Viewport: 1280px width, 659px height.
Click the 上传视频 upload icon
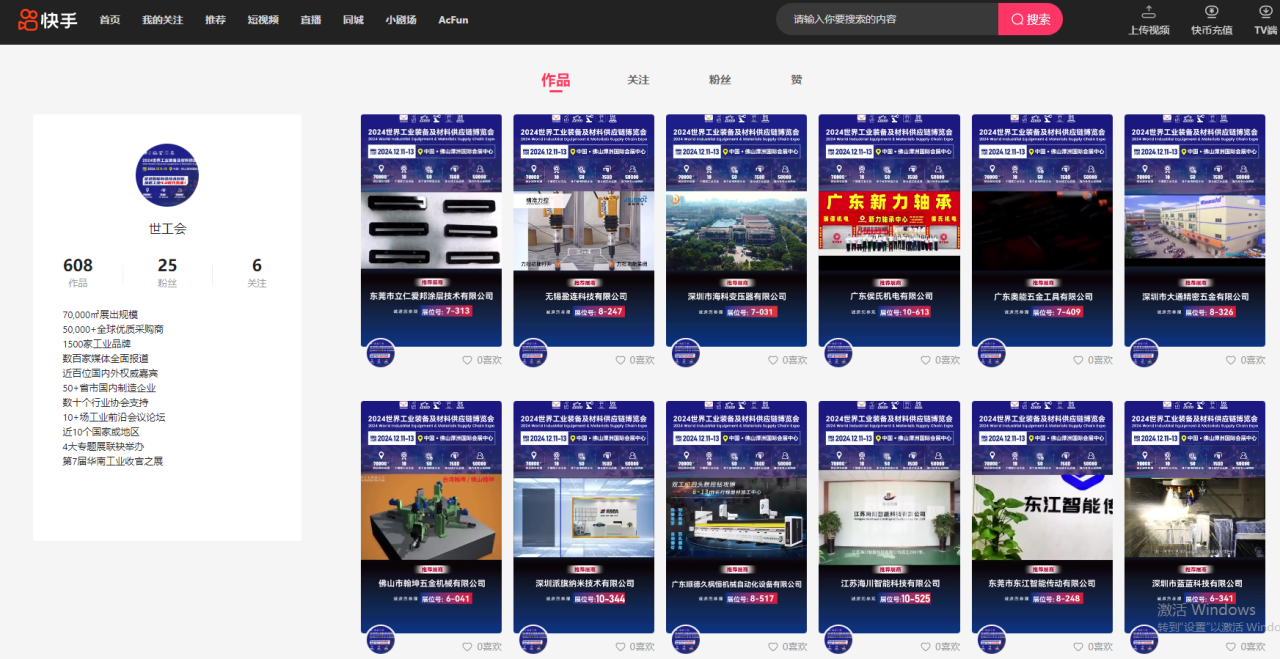[x=1149, y=12]
